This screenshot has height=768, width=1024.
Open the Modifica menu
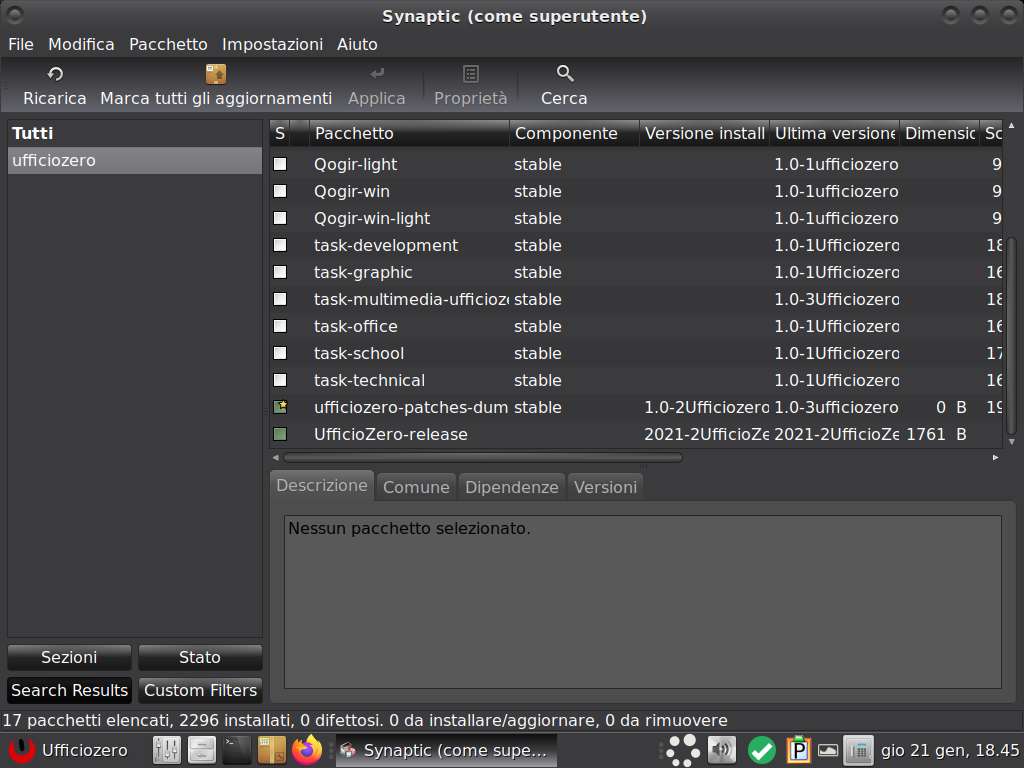coord(81,44)
